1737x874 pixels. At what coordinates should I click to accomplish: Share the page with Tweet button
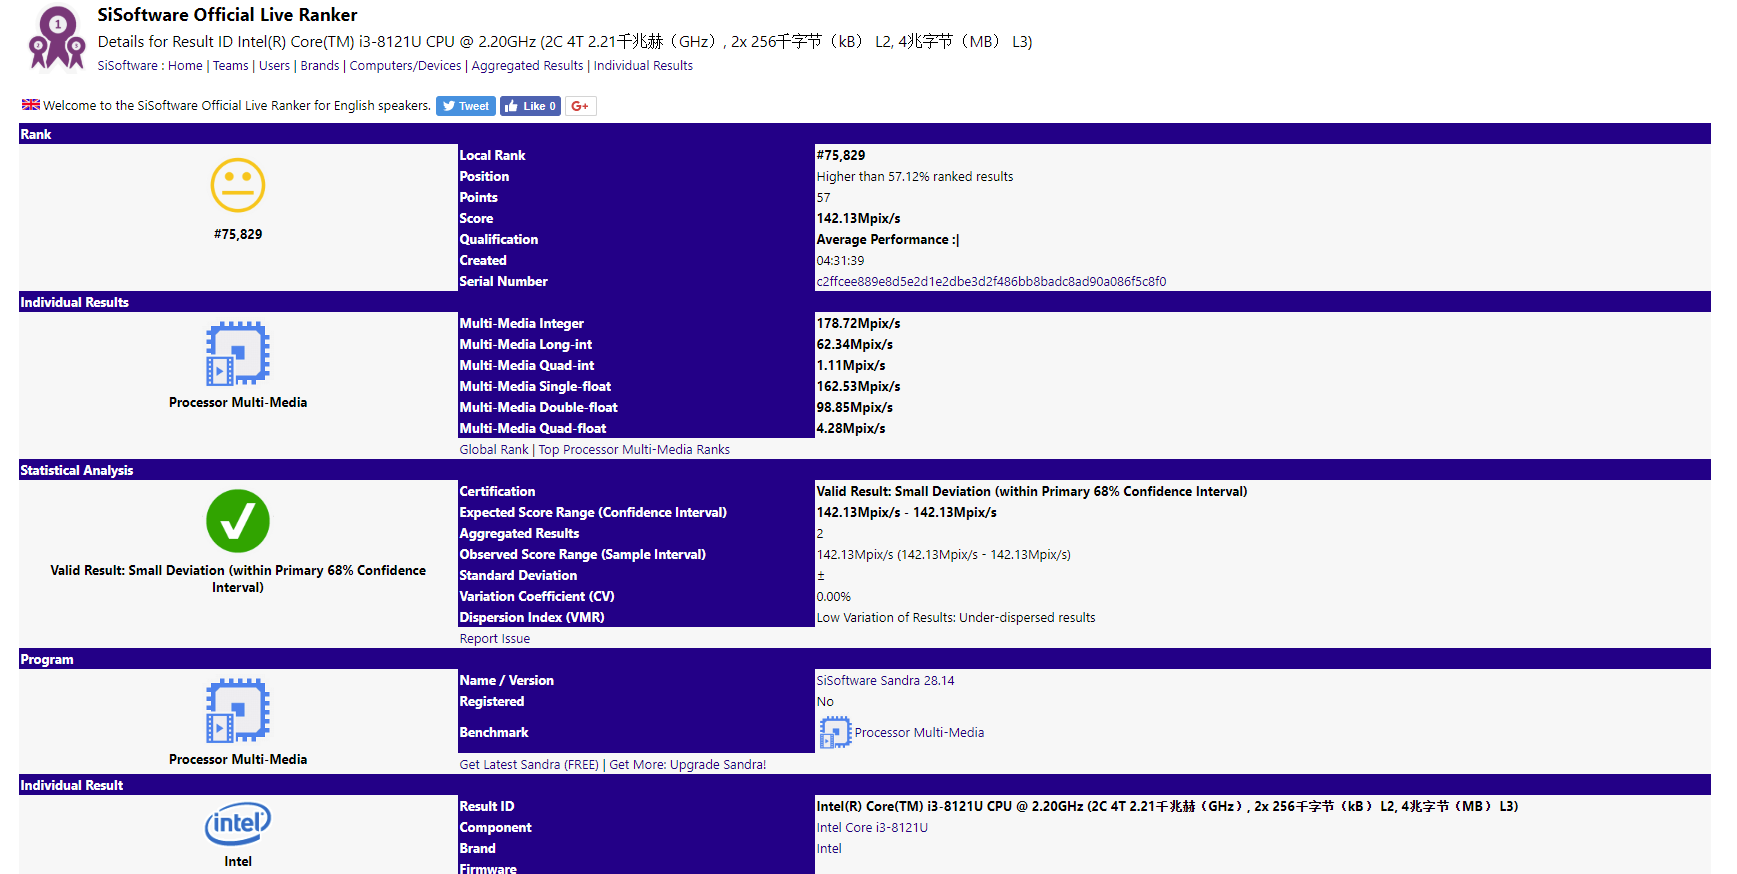pos(466,106)
